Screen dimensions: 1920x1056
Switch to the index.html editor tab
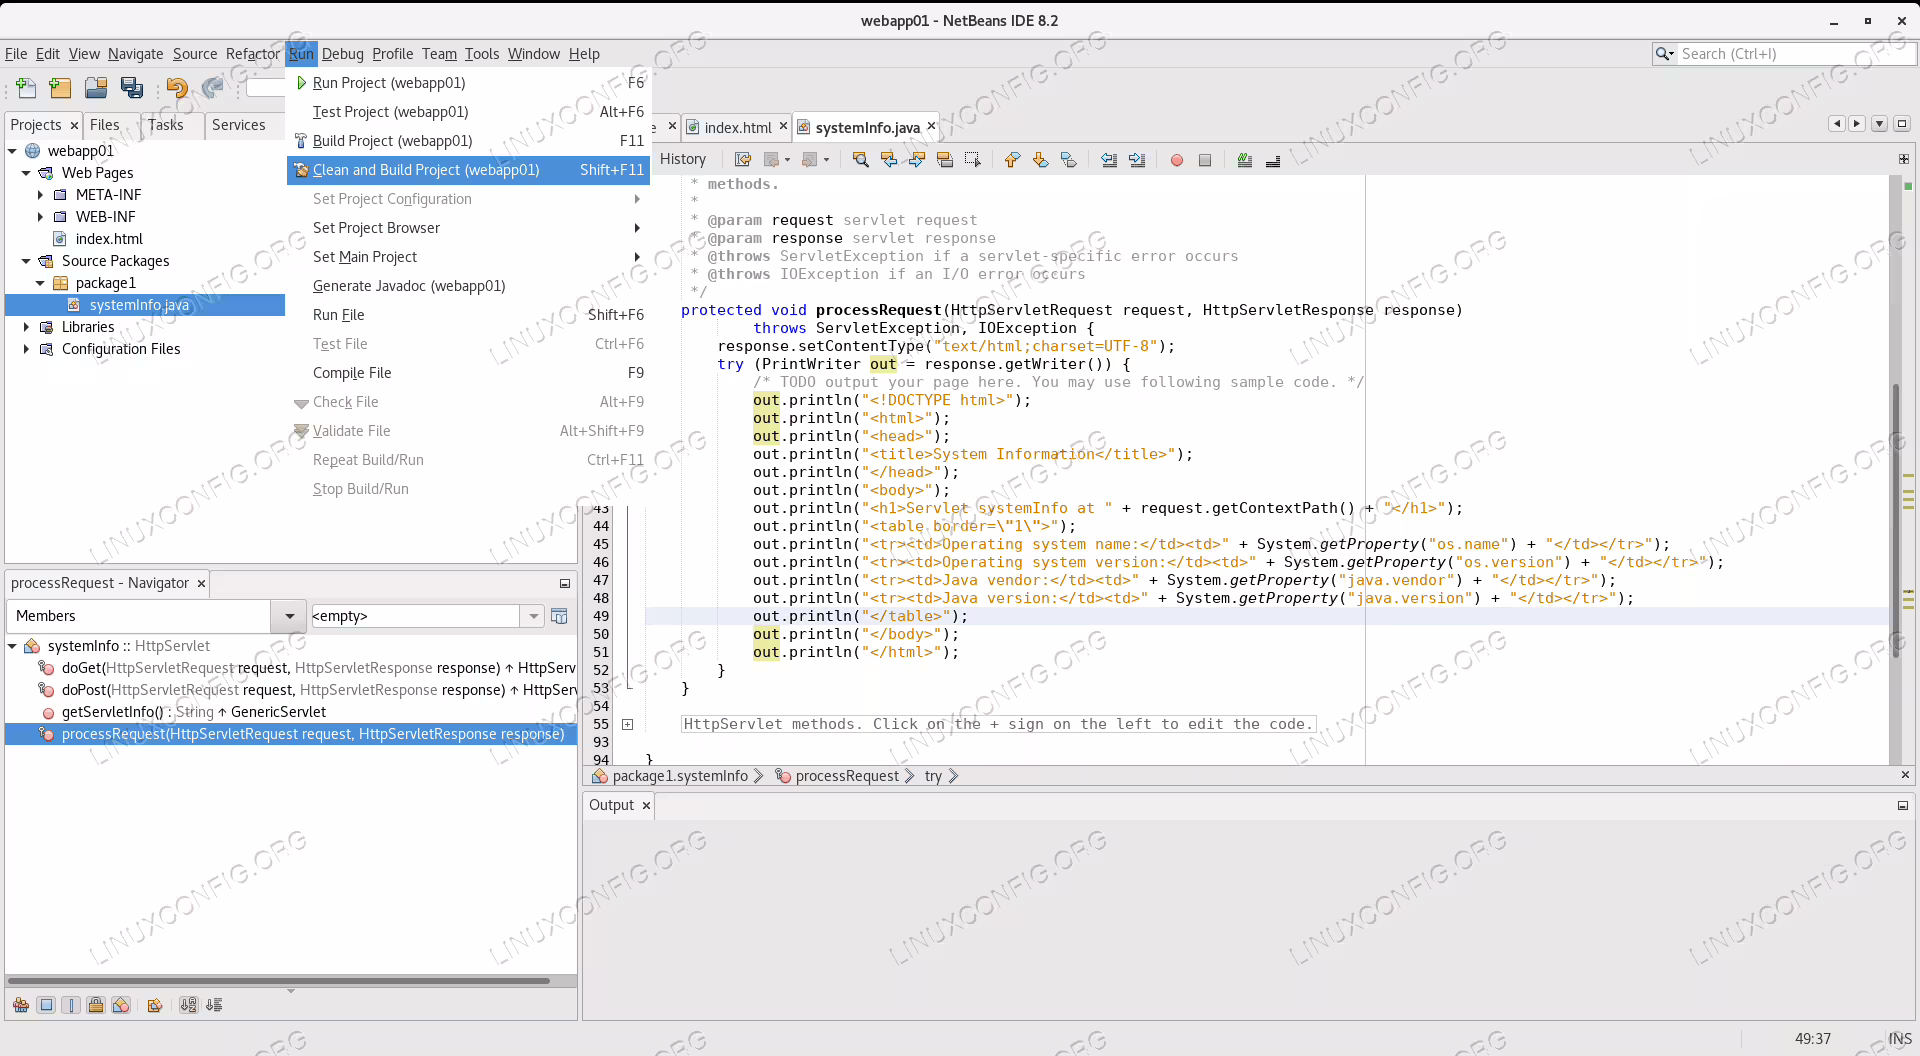(737, 127)
